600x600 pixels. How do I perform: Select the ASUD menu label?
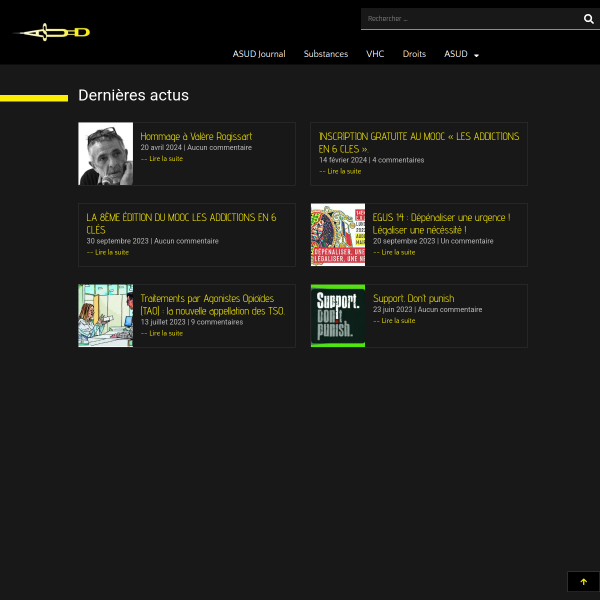456,54
